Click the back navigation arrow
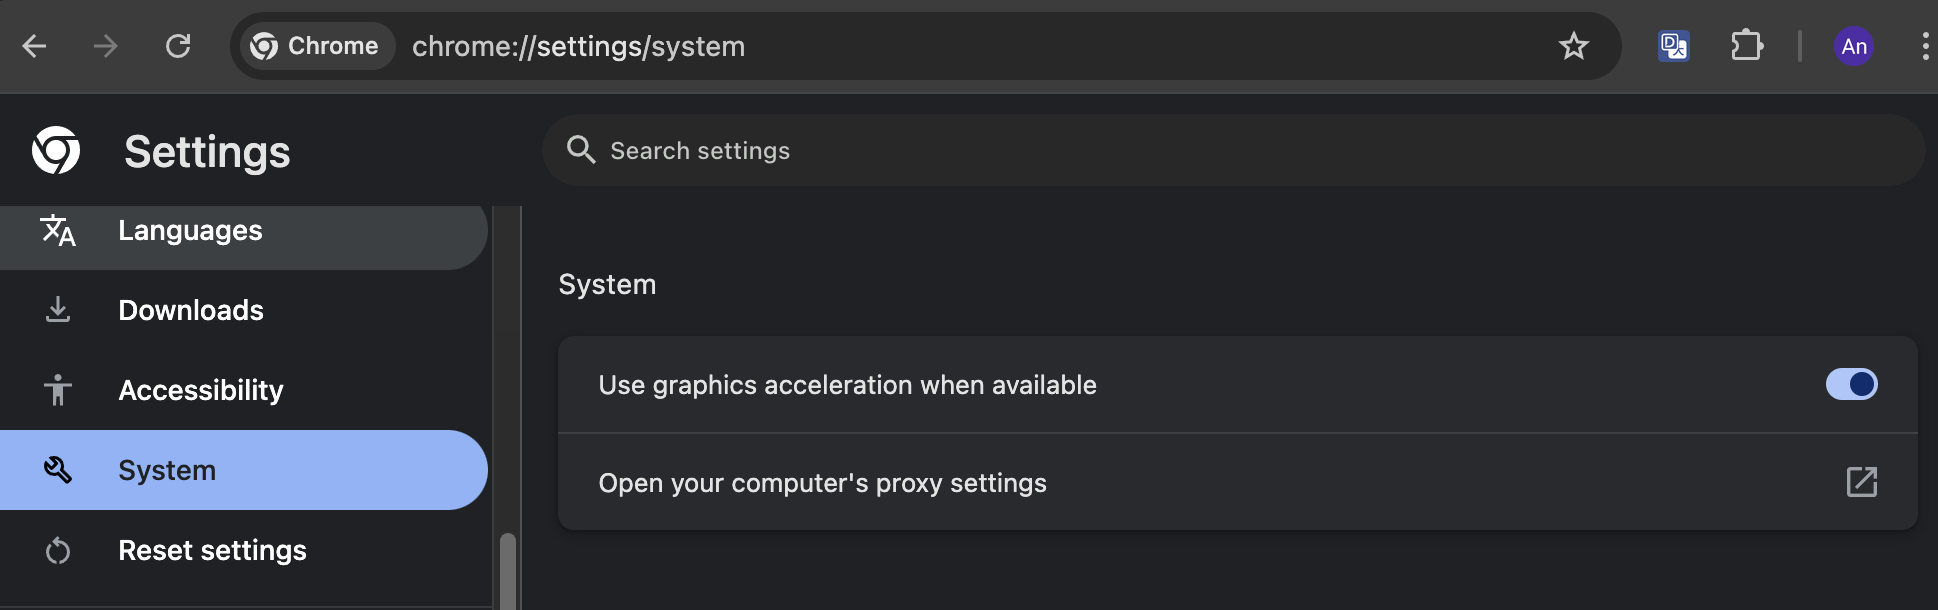The height and width of the screenshot is (610, 1938). click(35, 46)
